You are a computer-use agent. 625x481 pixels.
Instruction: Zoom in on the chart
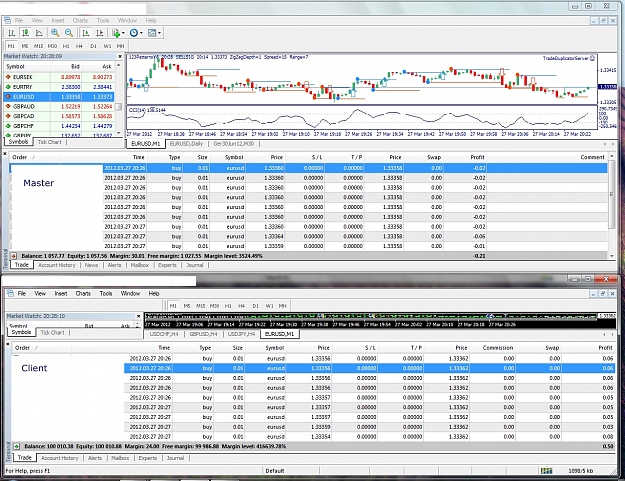[x=55, y=33]
